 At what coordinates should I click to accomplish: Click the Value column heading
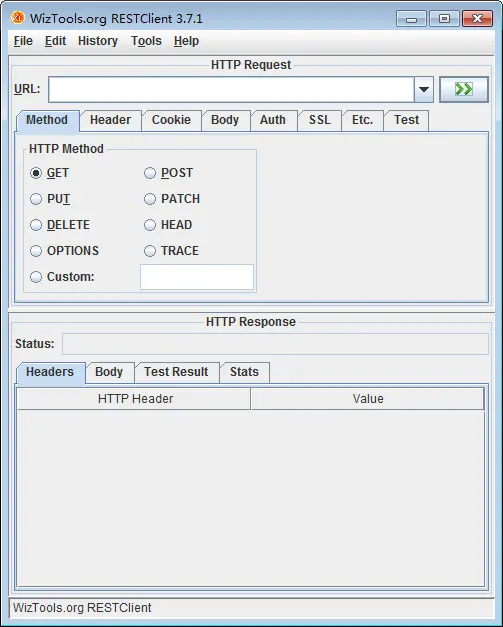point(367,399)
